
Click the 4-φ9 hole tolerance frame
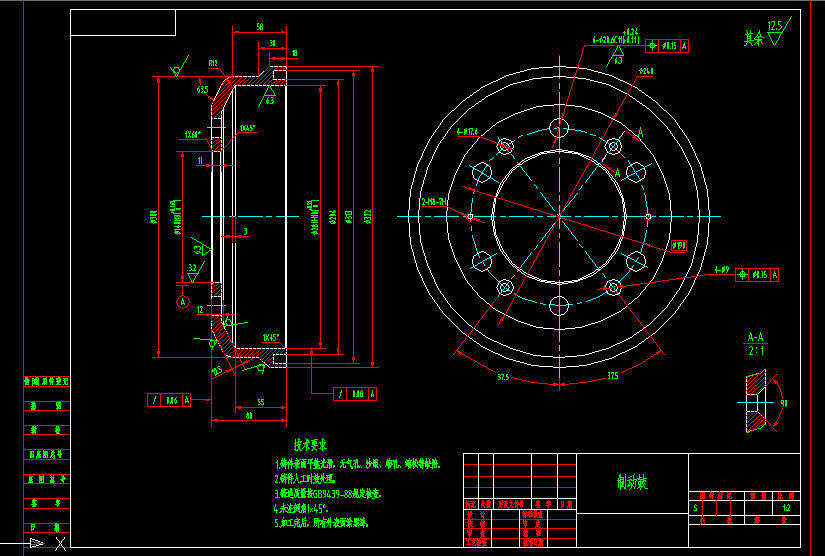tap(758, 274)
